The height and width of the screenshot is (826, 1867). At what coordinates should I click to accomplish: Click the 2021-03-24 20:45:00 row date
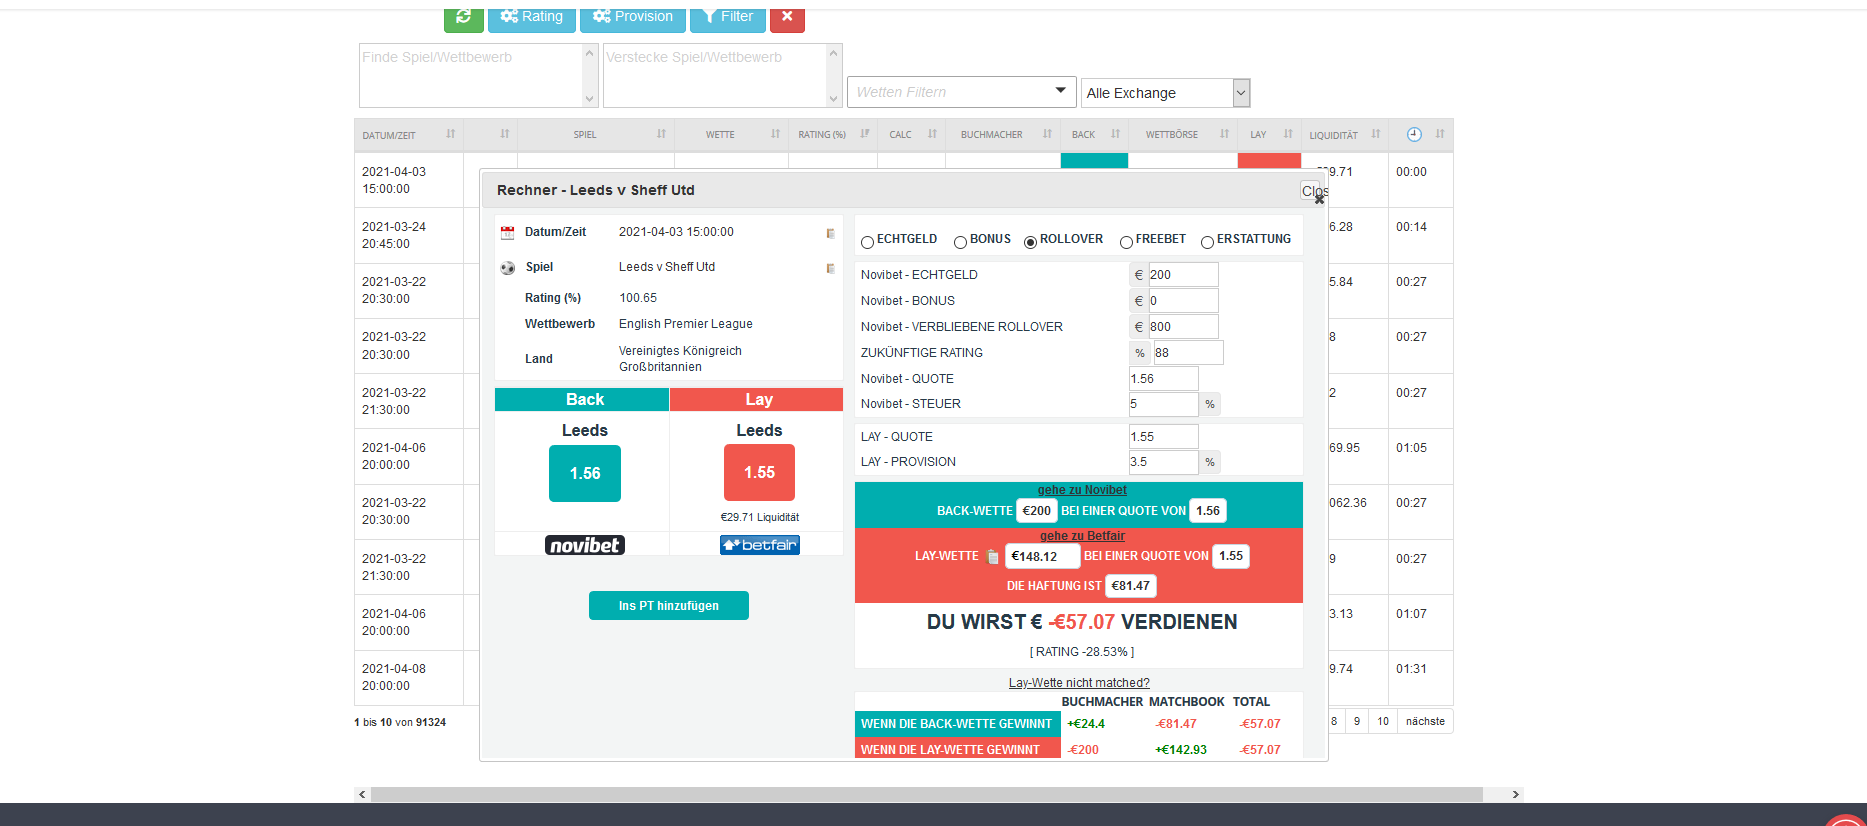pos(394,235)
